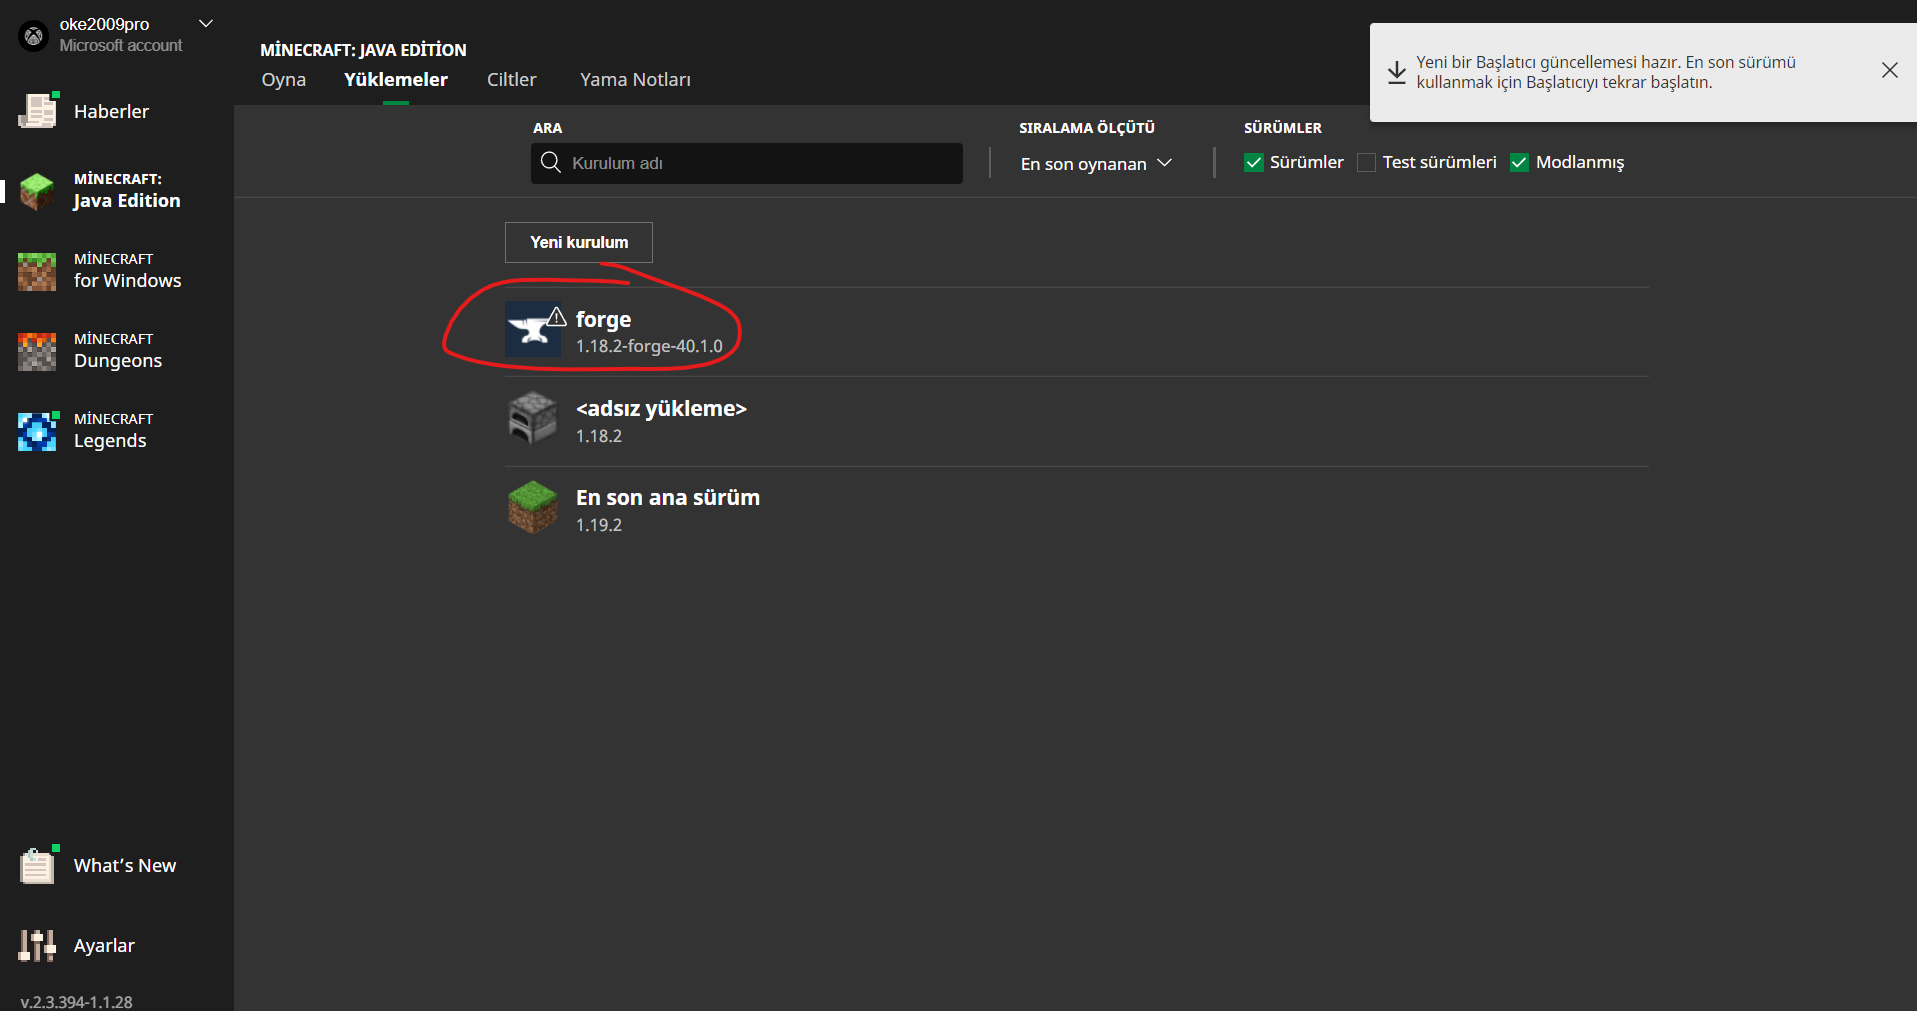Open Minecraft Dungeons icon
Screen dimensions: 1917x1011
[37, 351]
